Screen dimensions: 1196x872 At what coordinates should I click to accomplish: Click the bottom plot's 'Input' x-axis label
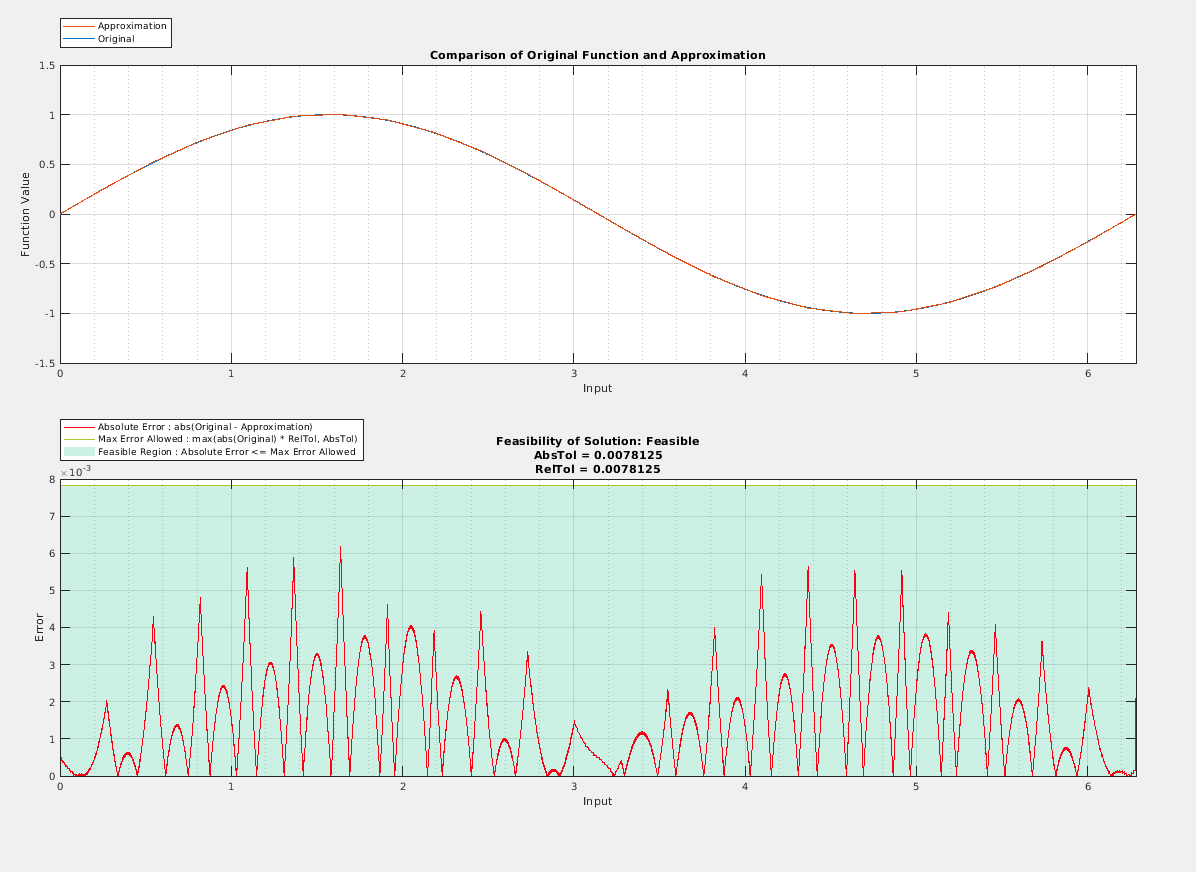tap(597, 801)
